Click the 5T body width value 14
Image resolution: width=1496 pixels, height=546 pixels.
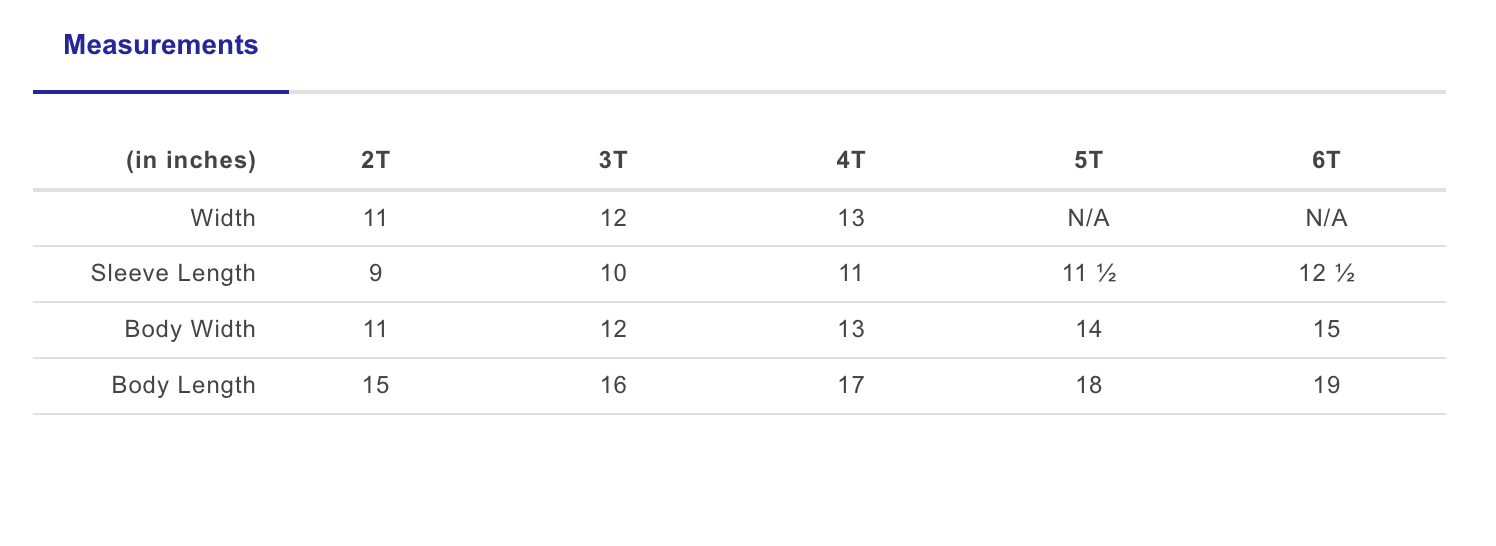[1089, 329]
